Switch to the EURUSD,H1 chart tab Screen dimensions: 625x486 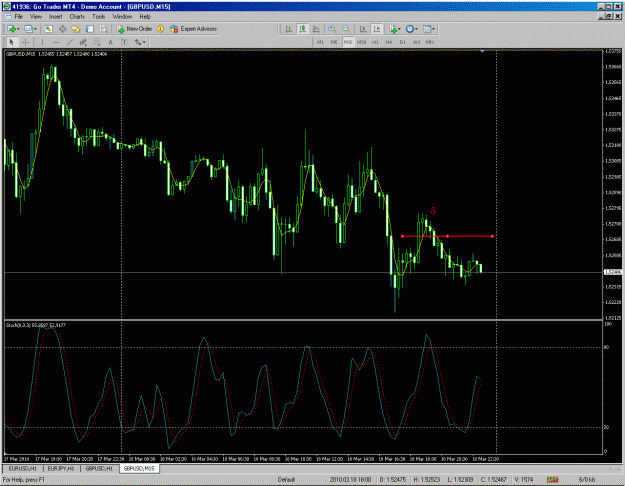(23, 468)
